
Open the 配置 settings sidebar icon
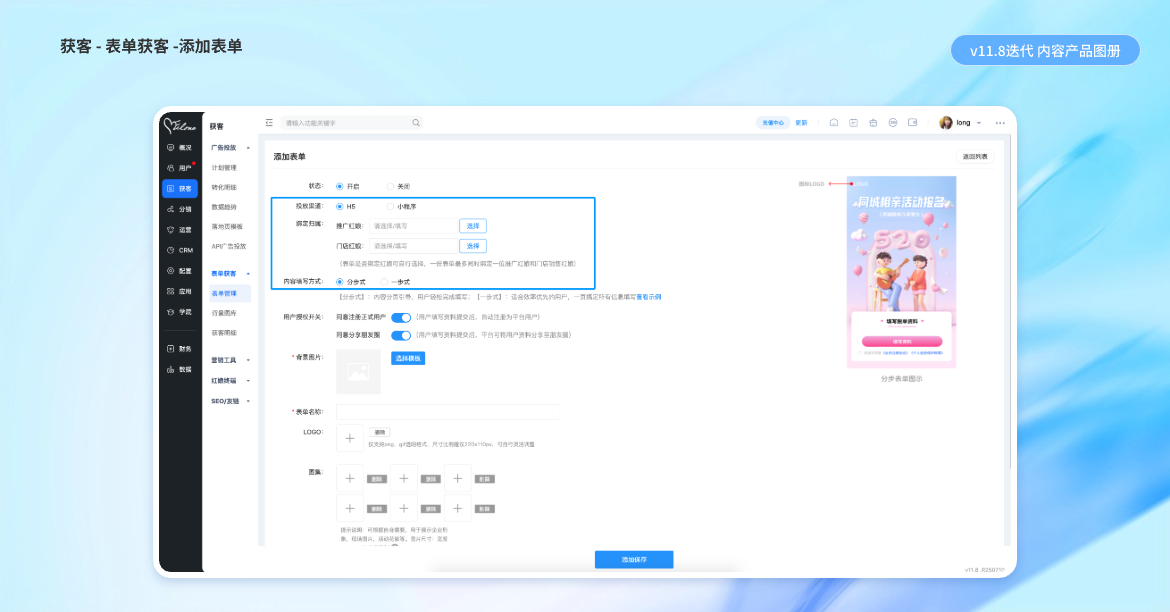(x=171, y=271)
